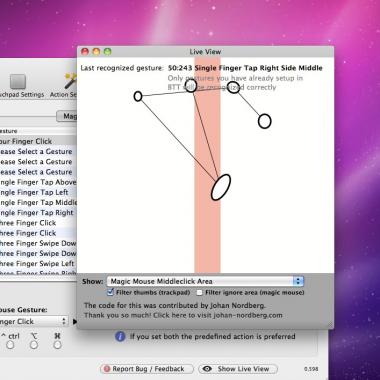Click the Live View window title bar
380x380 pixels.
pyautogui.click(x=205, y=52)
